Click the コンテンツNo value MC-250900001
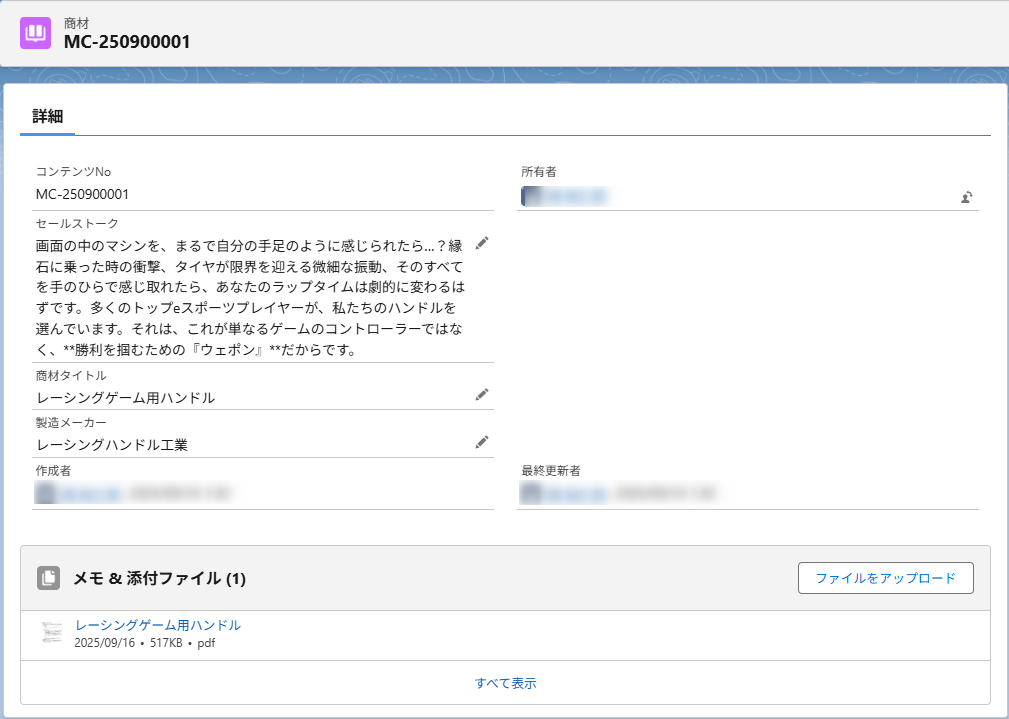Viewport: 1009px width, 719px height. click(x=82, y=194)
